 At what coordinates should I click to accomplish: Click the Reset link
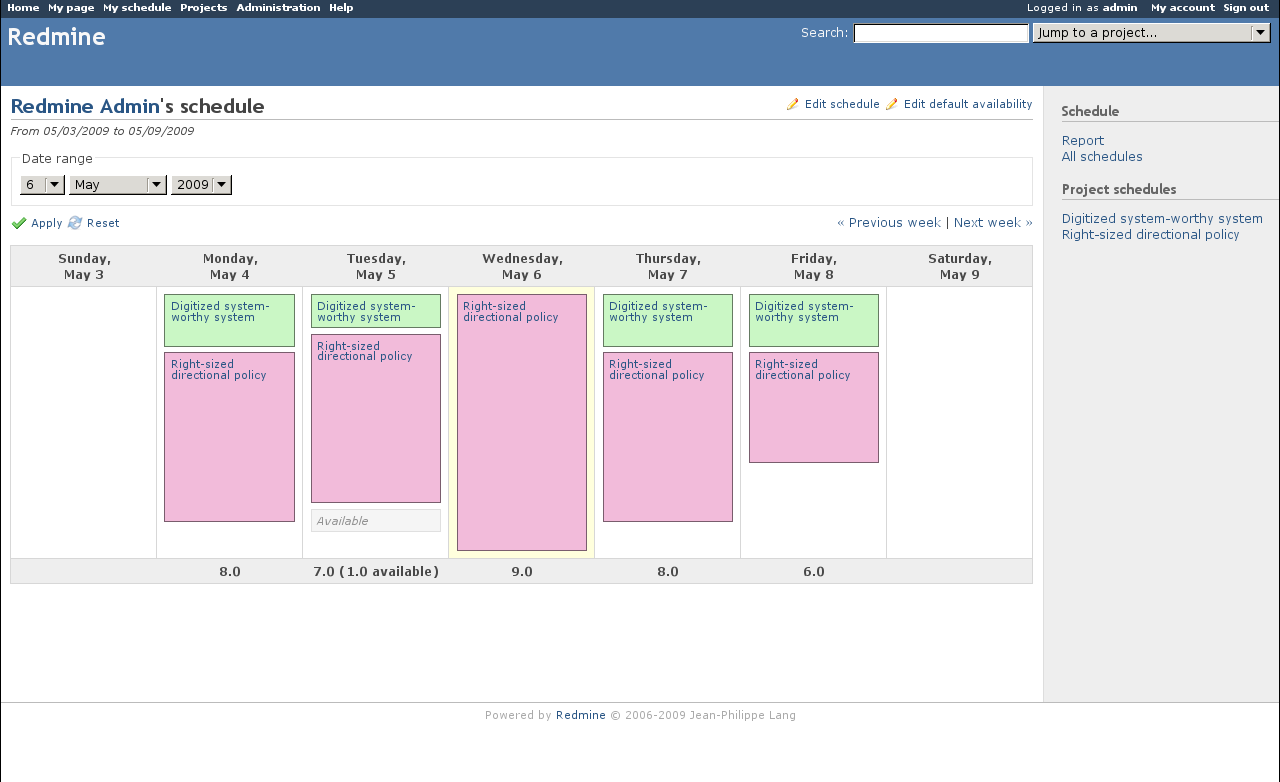tap(103, 223)
